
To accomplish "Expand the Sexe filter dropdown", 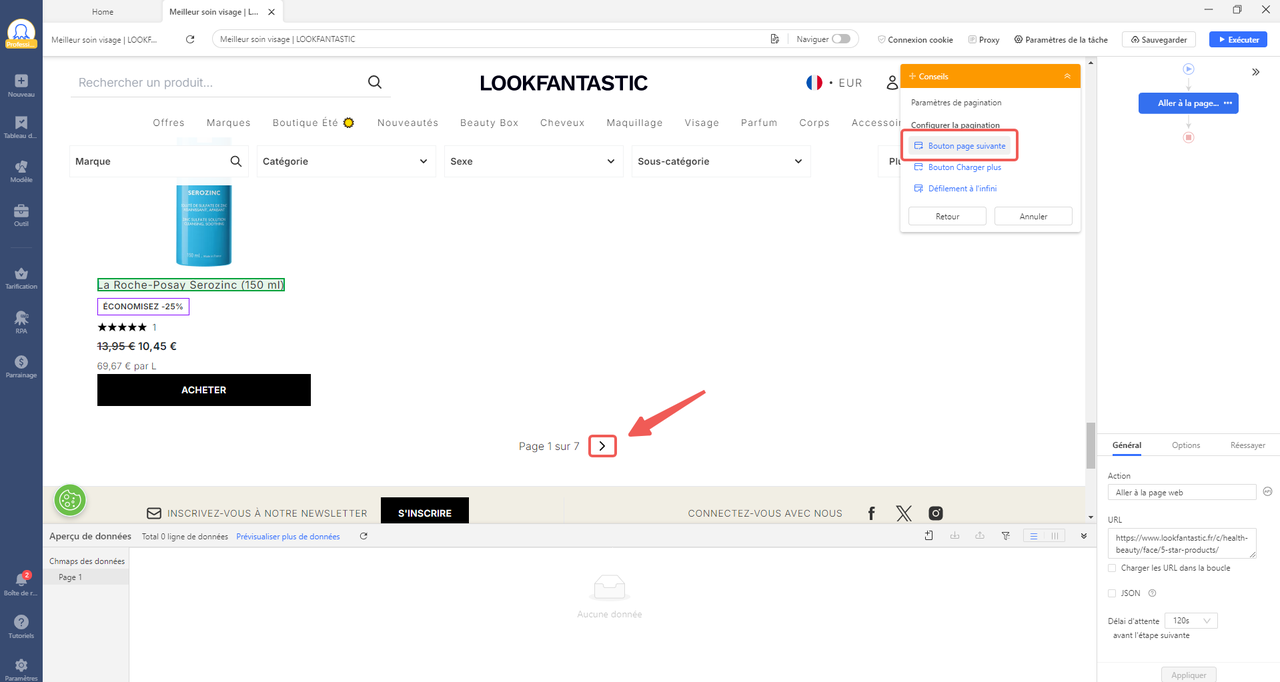I will click(533, 161).
